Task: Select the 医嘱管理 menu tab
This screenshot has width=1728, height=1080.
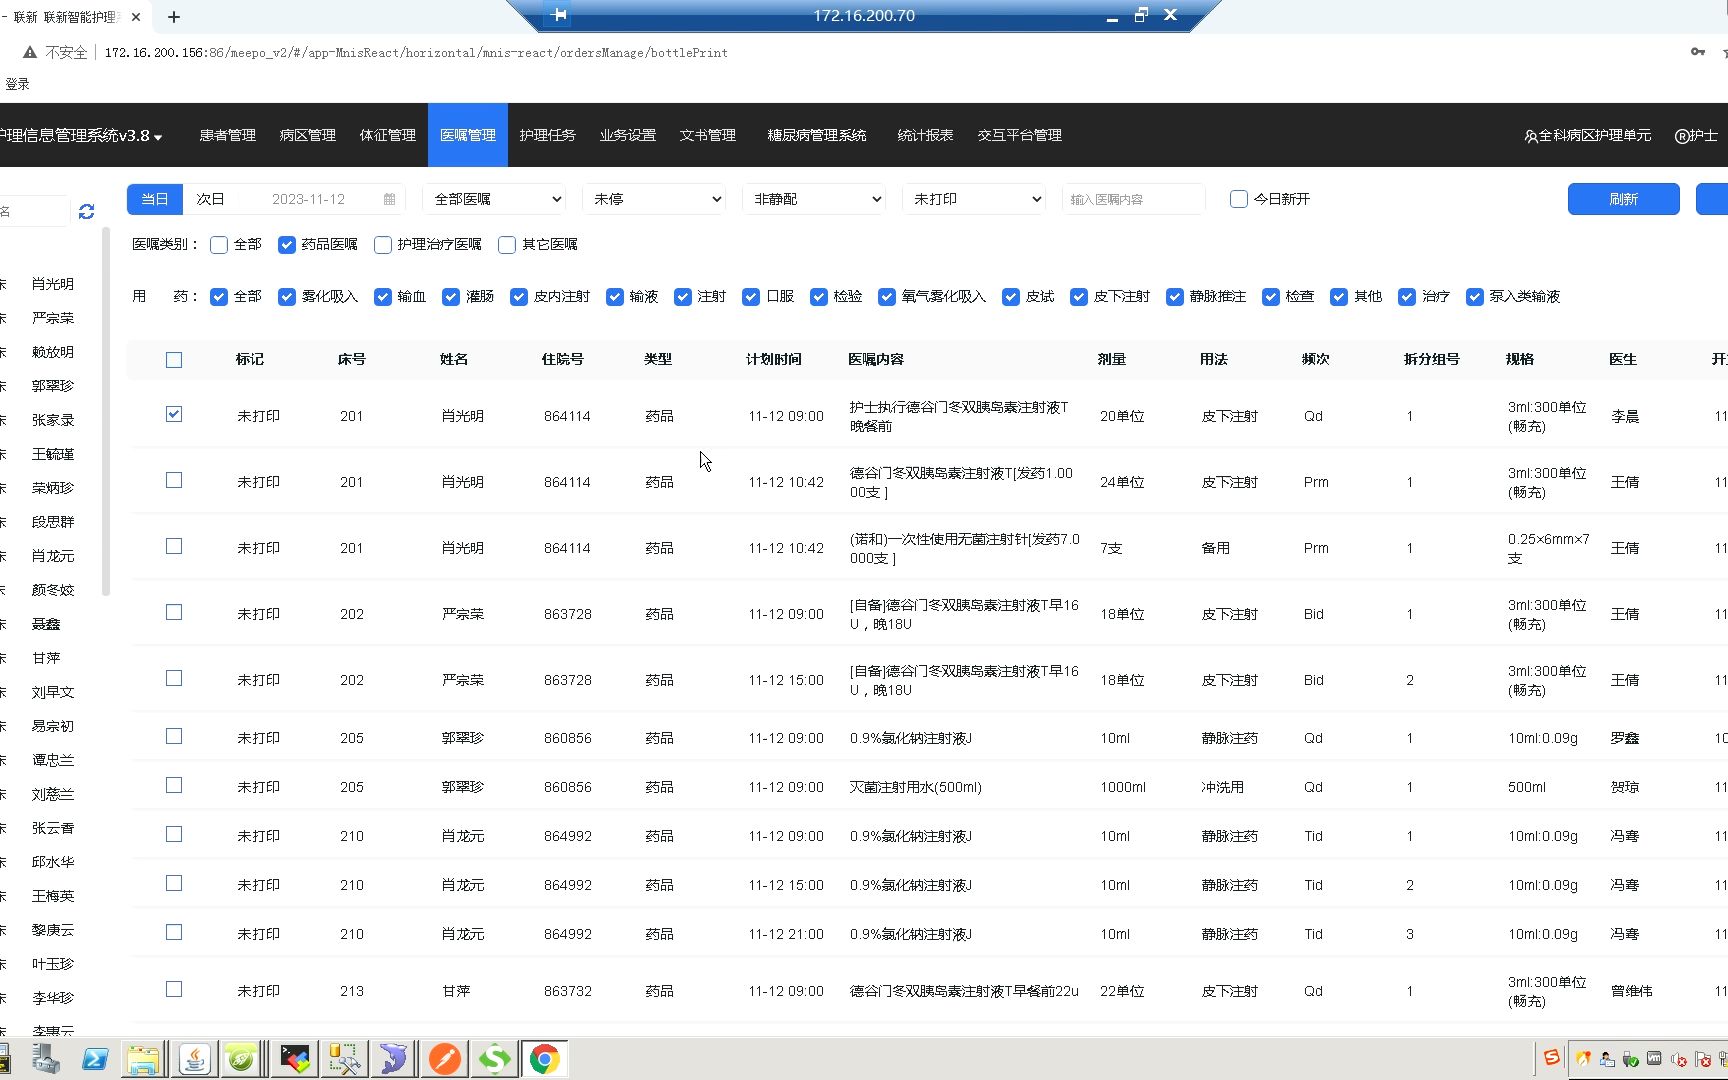Action: (x=468, y=135)
